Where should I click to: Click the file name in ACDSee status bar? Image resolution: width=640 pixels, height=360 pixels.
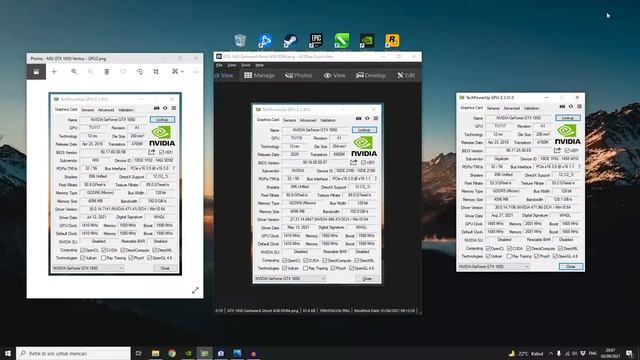coord(262,311)
